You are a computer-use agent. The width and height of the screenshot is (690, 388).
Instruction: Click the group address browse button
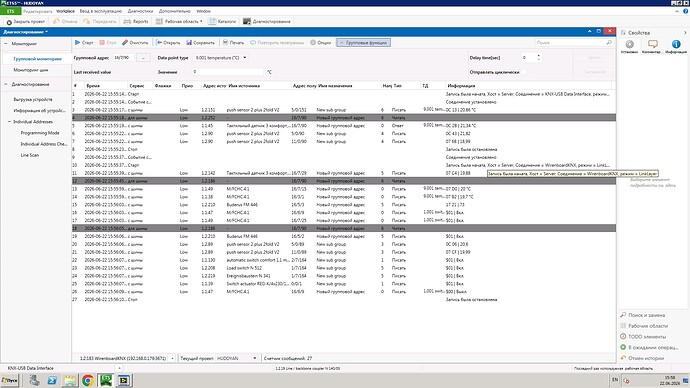143,58
